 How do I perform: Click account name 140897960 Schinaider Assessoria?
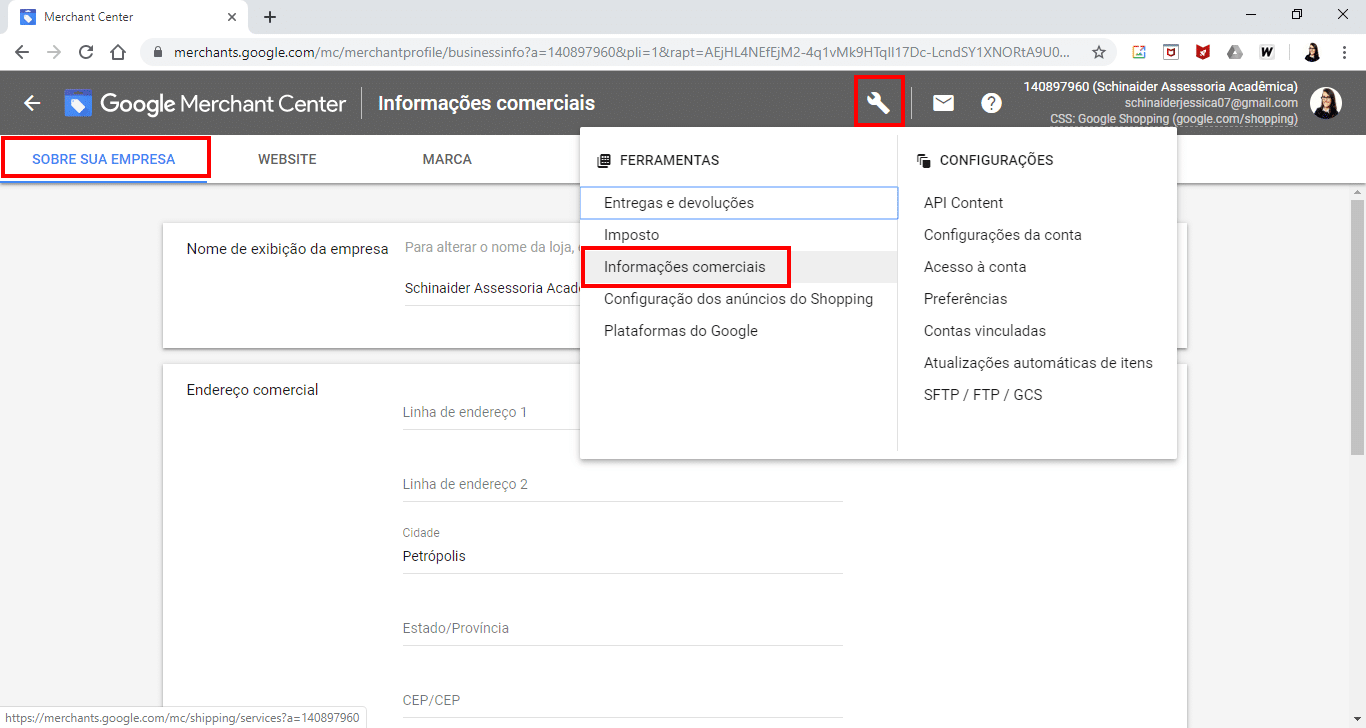click(x=1160, y=87)
